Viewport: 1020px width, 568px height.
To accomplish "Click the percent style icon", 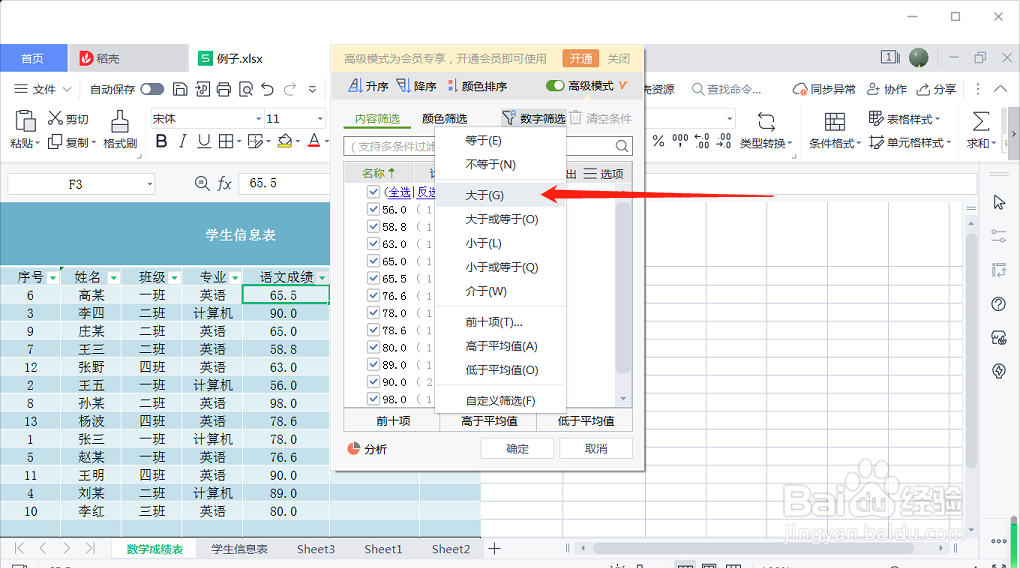I will [x=658, y=141].
